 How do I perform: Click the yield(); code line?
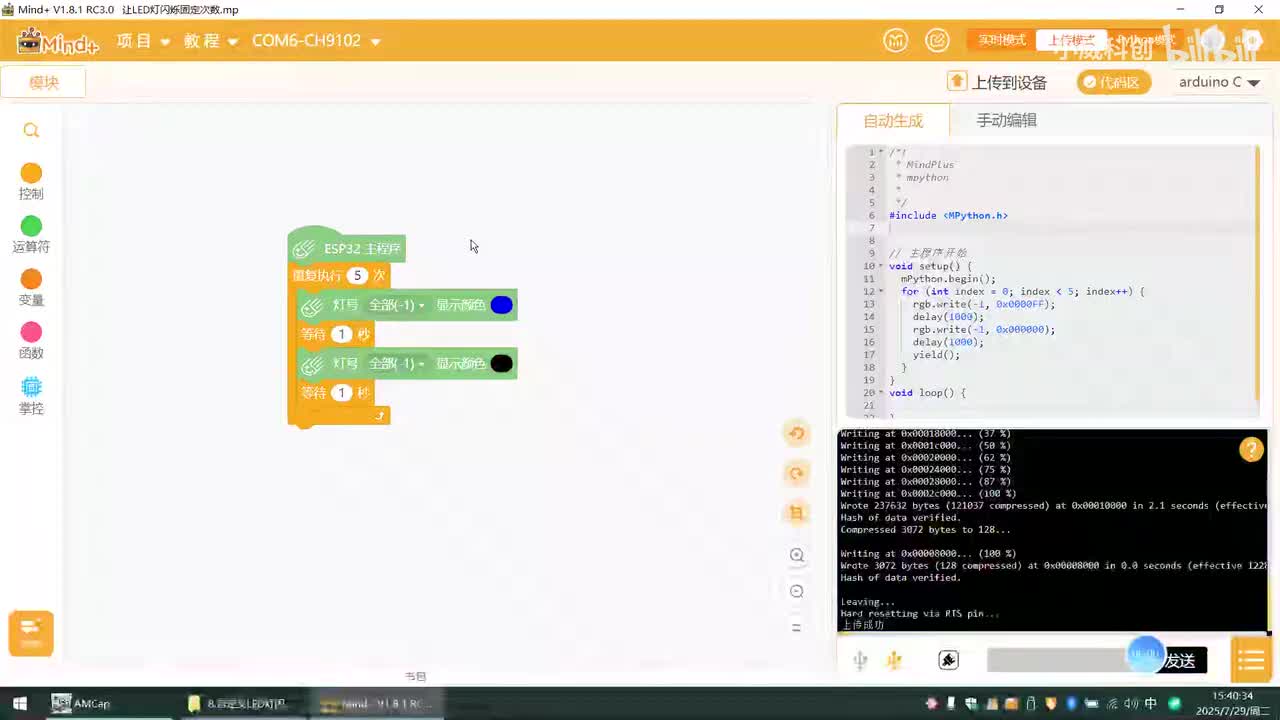coord(936,355)
